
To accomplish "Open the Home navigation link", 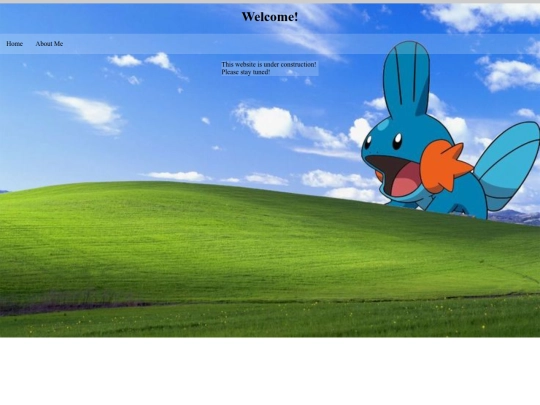I will tap(14, 44).
